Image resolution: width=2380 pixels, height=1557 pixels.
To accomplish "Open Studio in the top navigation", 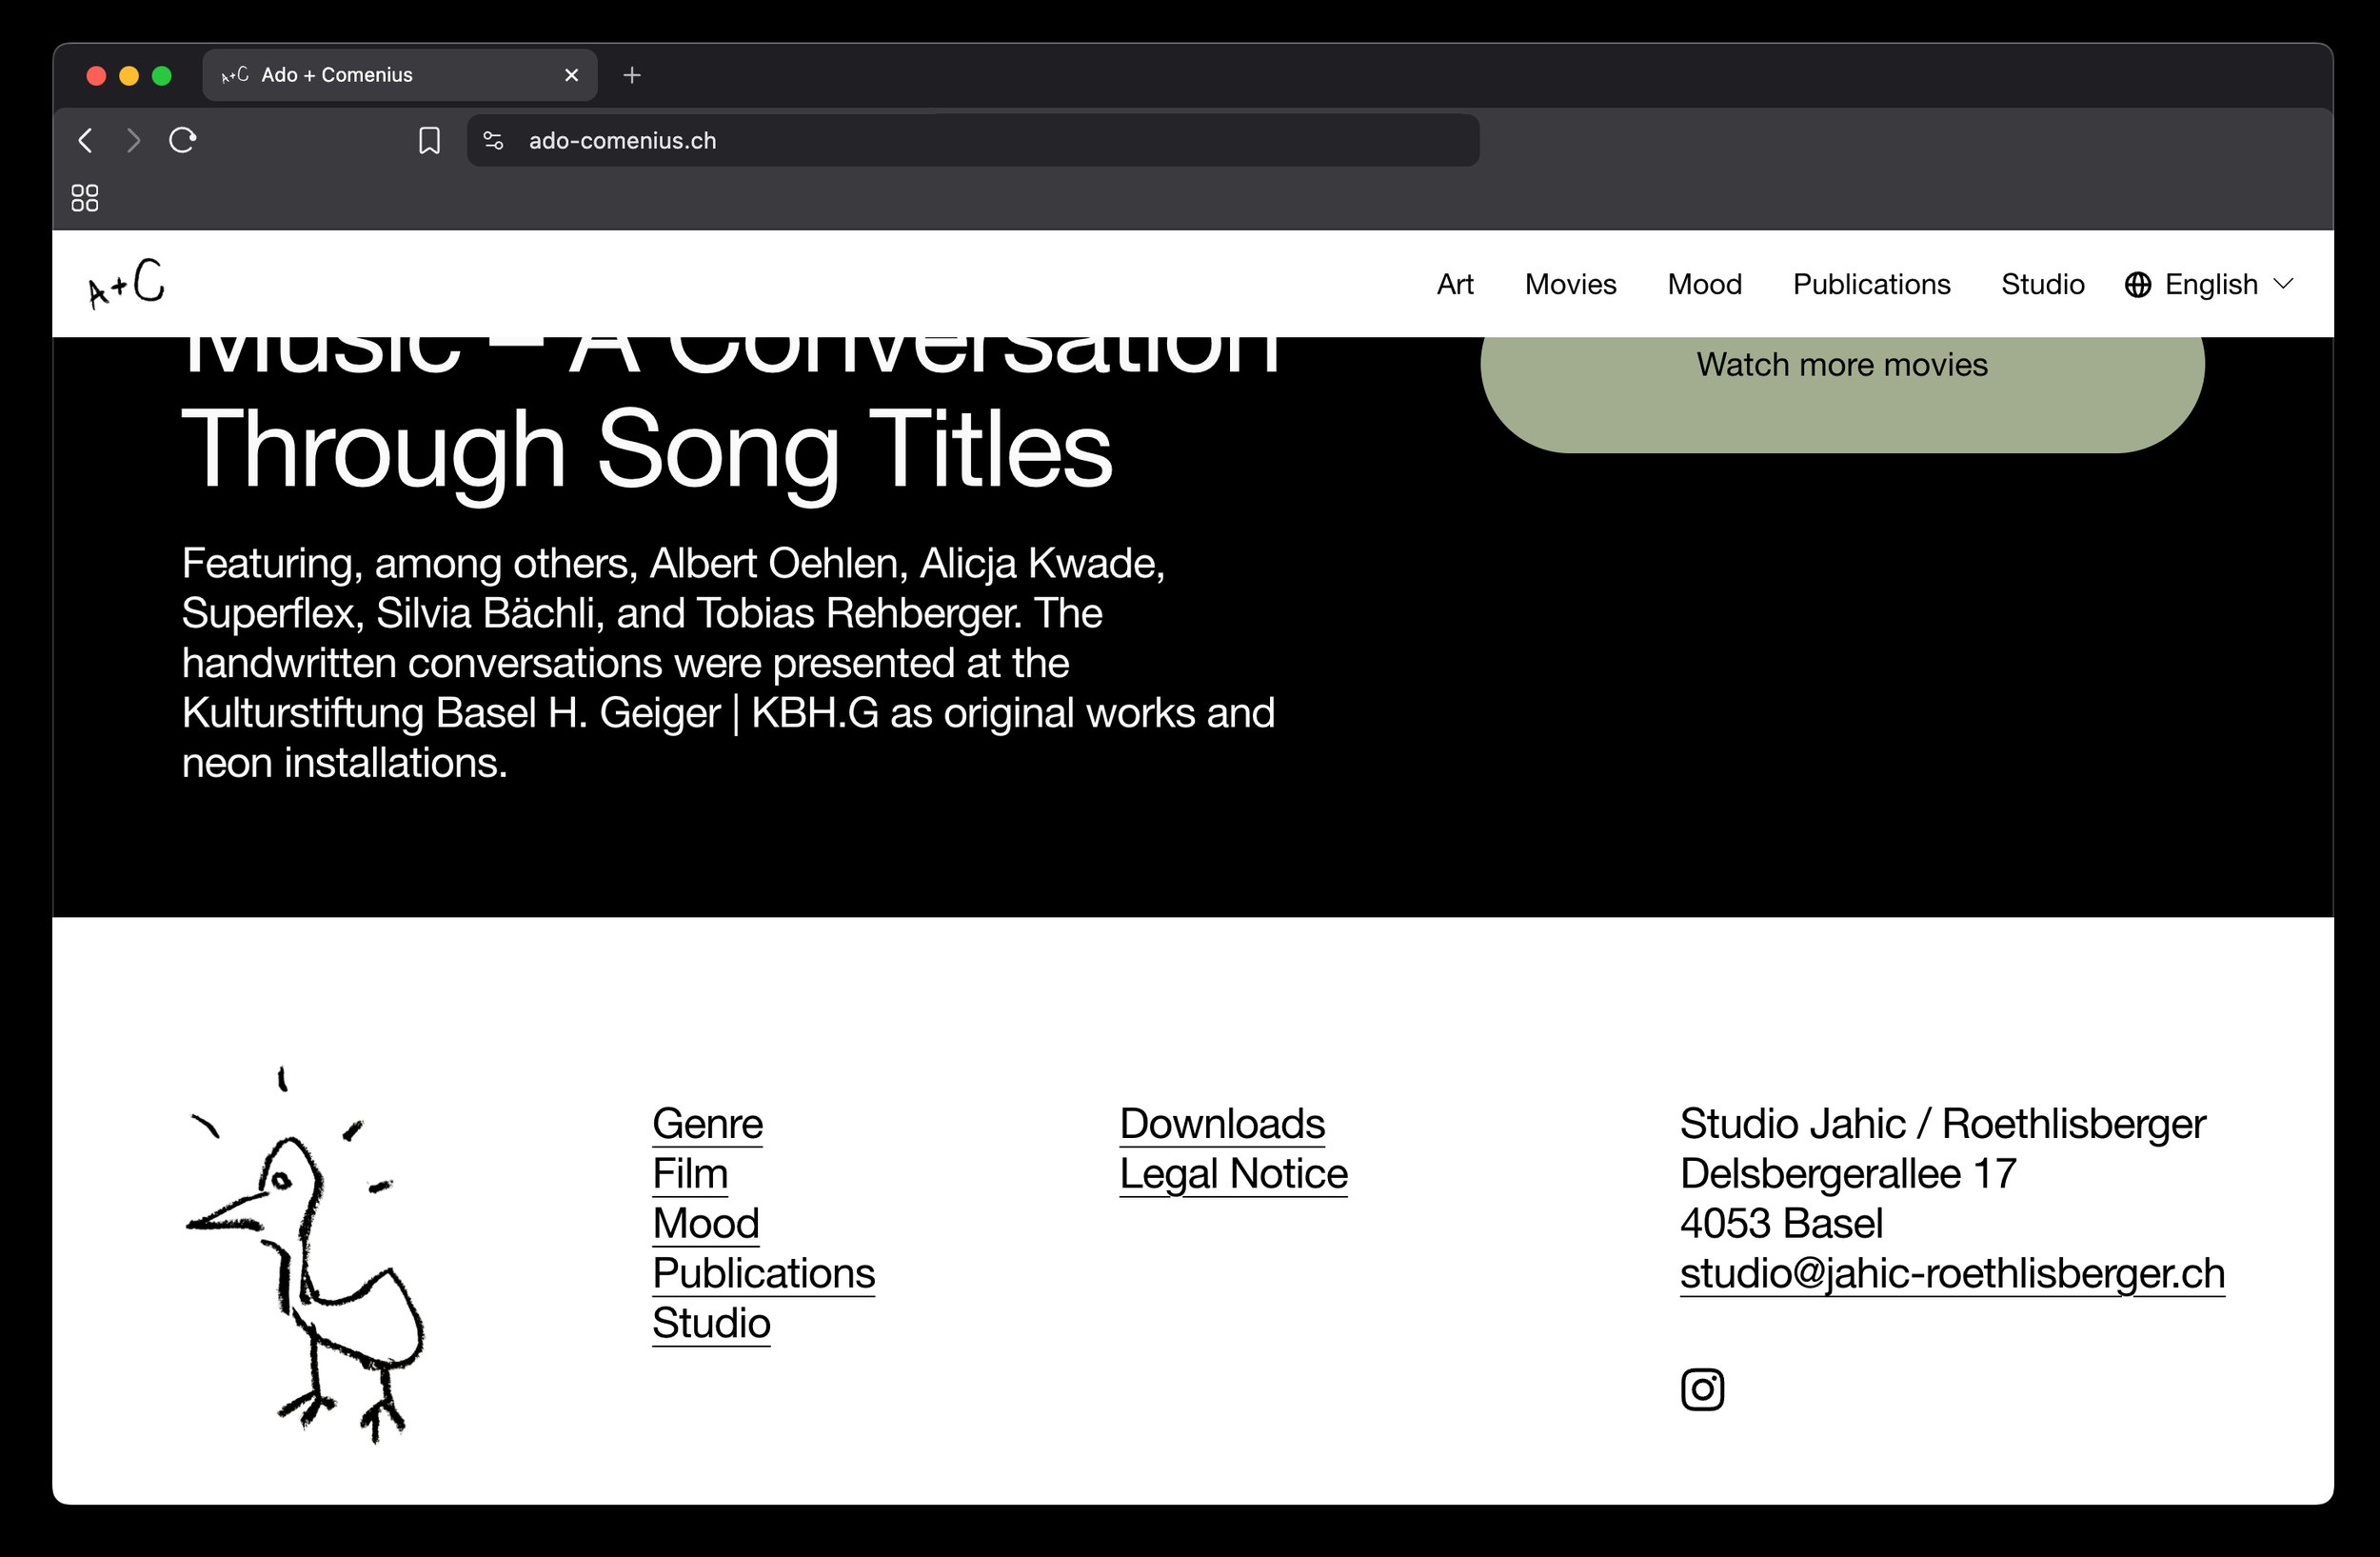I will (2042, 284).
